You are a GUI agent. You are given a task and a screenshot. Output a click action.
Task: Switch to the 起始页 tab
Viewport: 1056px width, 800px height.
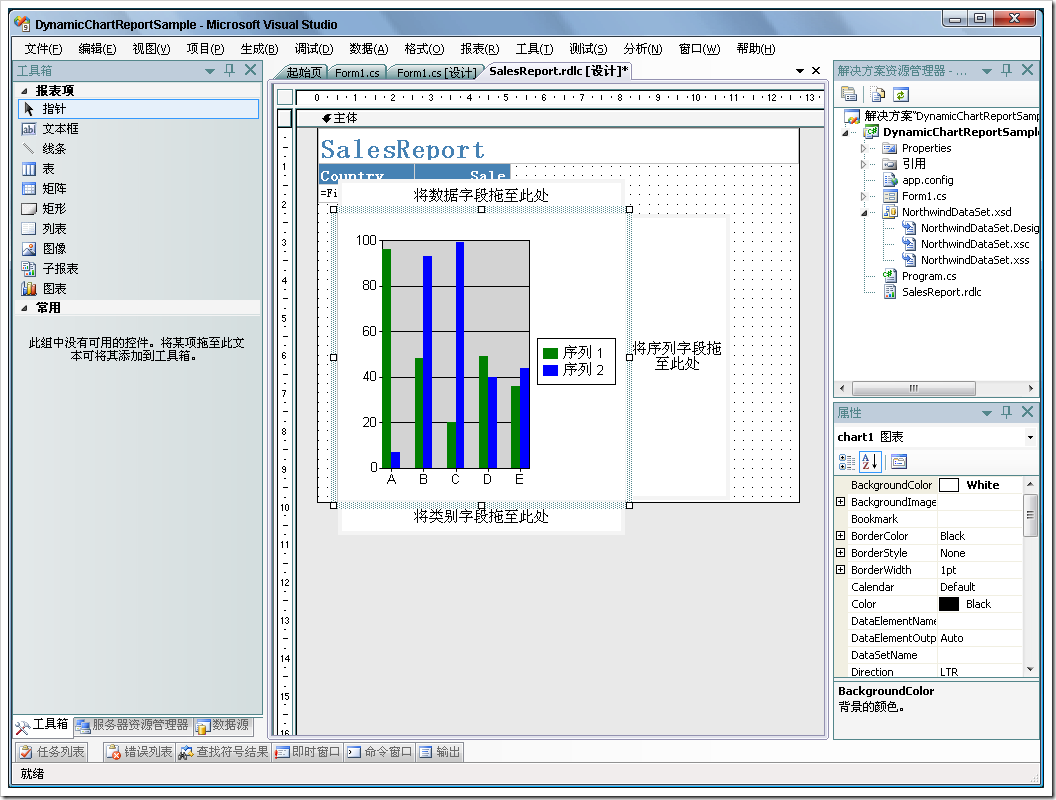point(304,73)
